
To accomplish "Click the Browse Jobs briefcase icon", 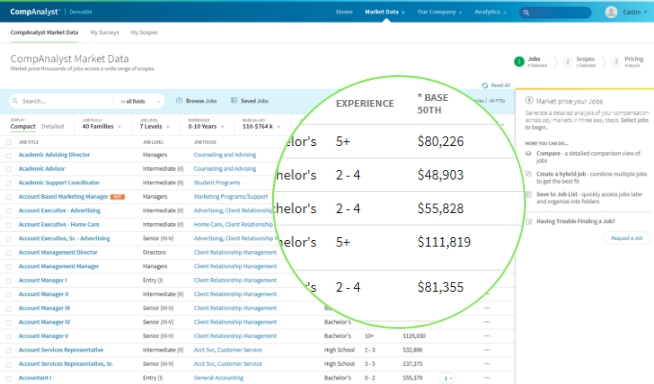I will coord(179,100).
